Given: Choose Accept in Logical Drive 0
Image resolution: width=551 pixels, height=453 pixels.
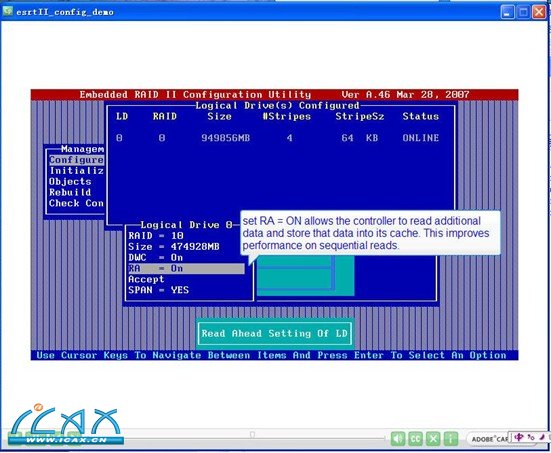Looking at the screenshot, I should pyautogui.click(x=146, y=279).
